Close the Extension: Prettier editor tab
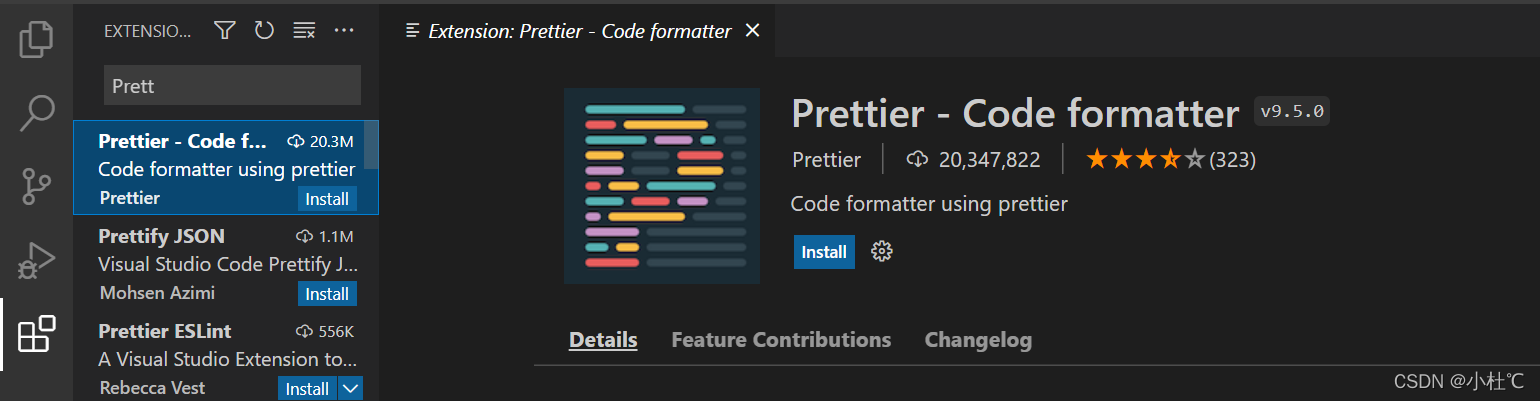The image size is (1540, 401). tap(753, 31)
